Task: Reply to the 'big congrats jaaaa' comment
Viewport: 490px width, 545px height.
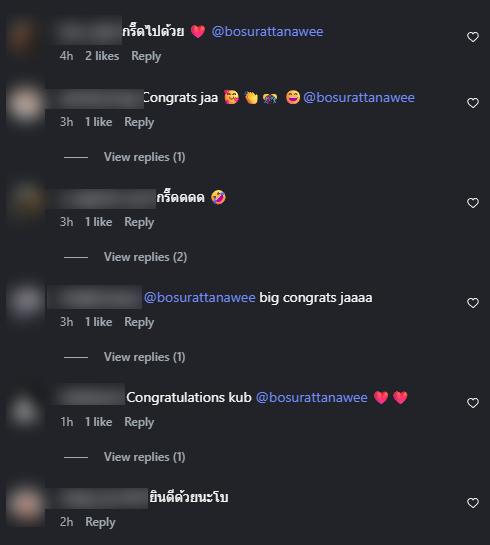Action: click(x=139, y=322)
